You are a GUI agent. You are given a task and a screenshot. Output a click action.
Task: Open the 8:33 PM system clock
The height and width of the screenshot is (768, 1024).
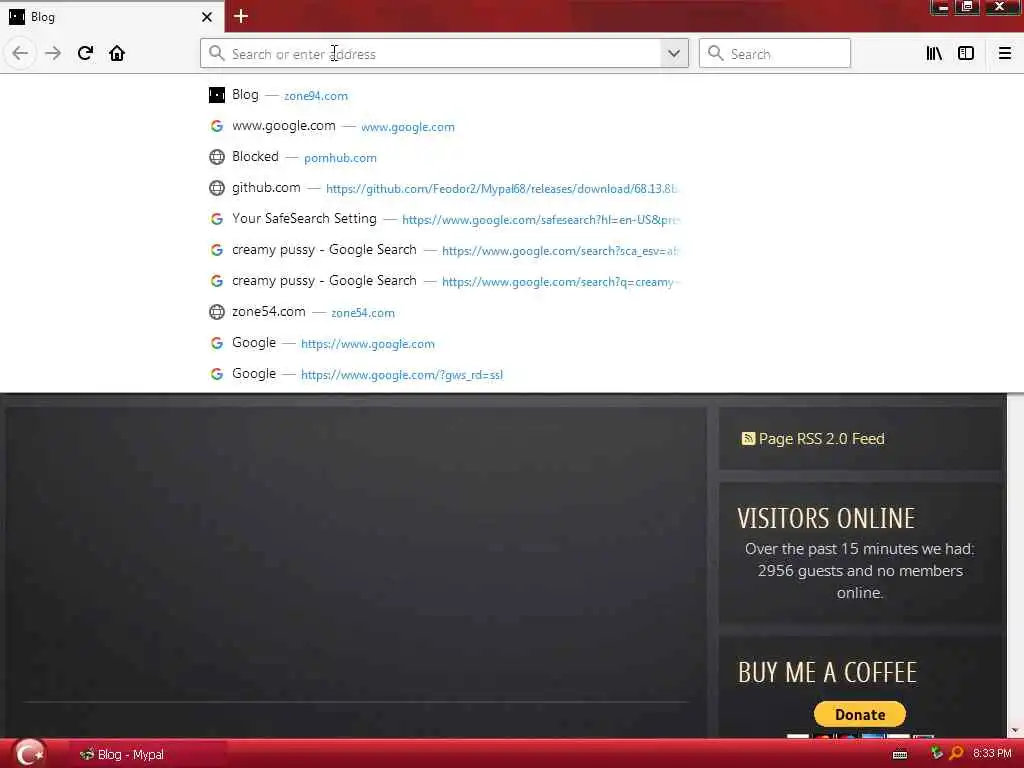pos(992,754)
